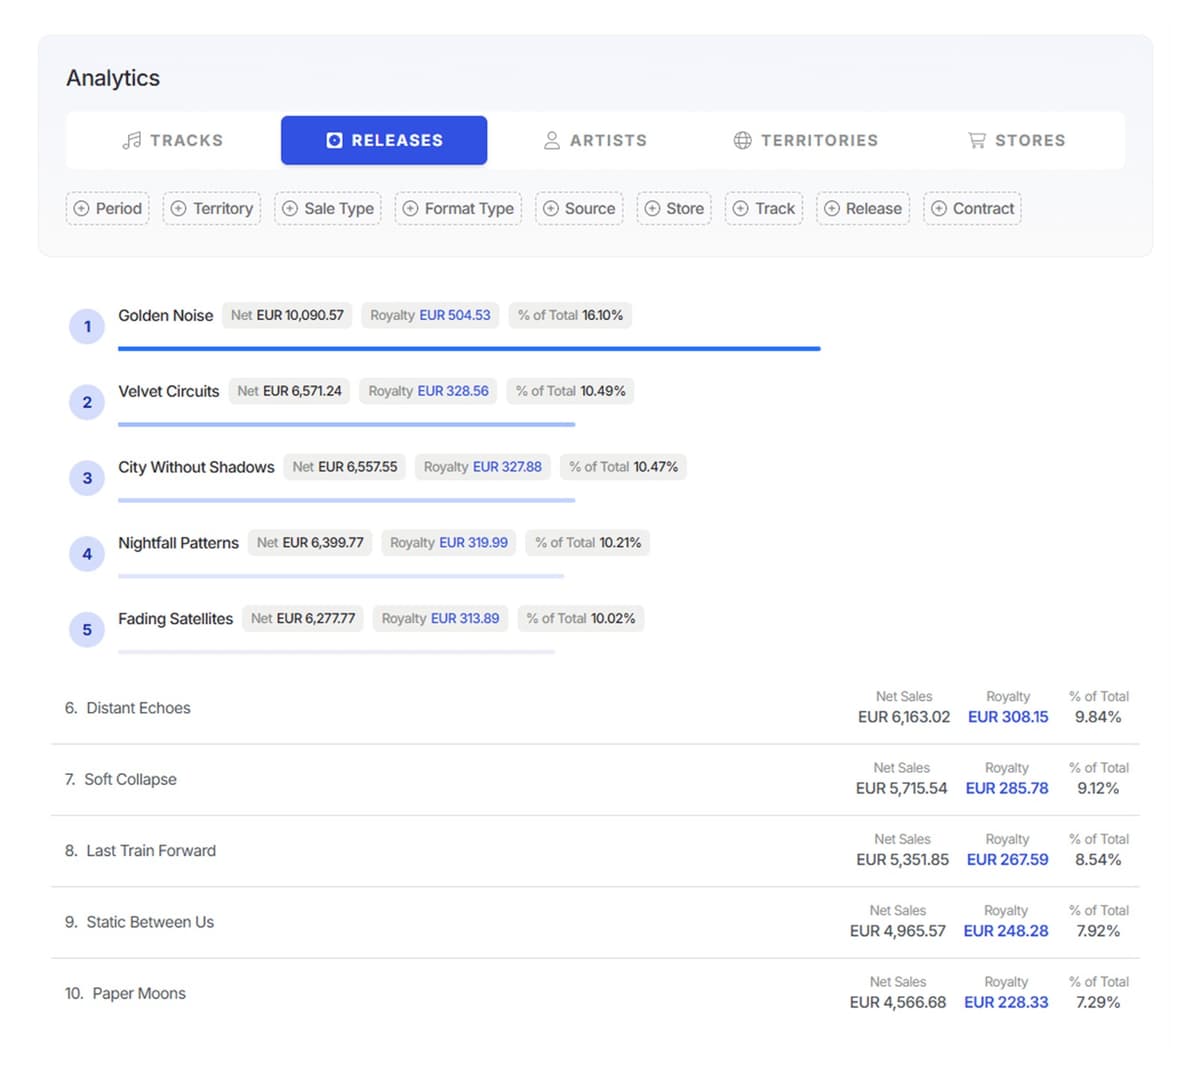1200x1070 pixels.
Task: Open the Territories tab
Action: coord(806,140)
